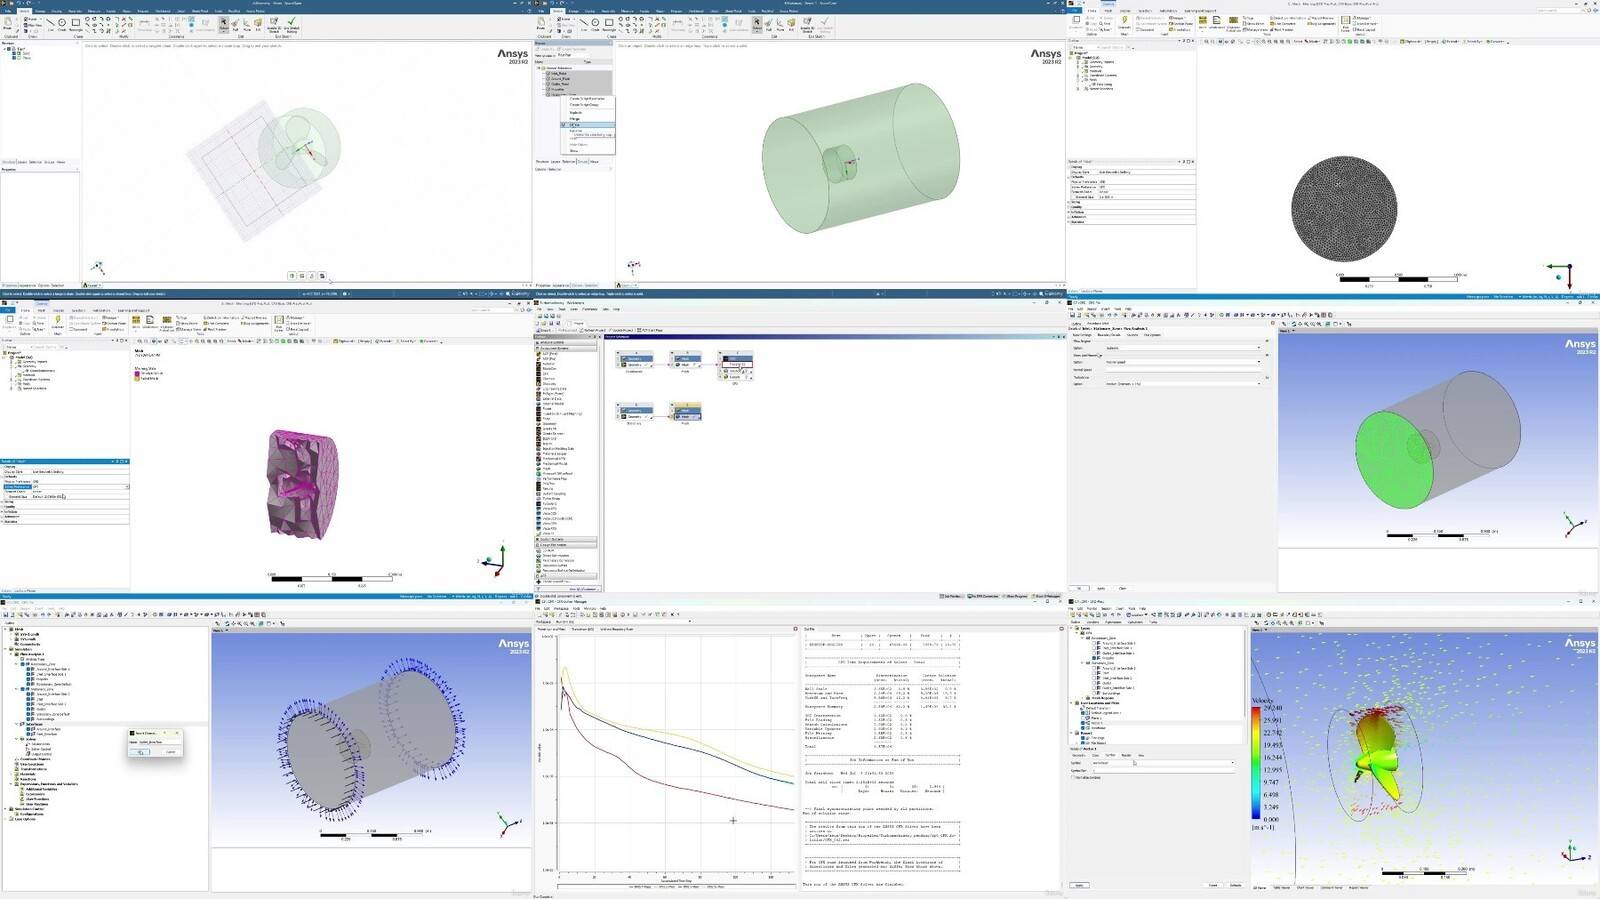The height and width of the screenshot is (899, 1600).
Task: Activate the Pull tool in cylinder-enclosure SpaceClaim window
Action: point(768,25)
